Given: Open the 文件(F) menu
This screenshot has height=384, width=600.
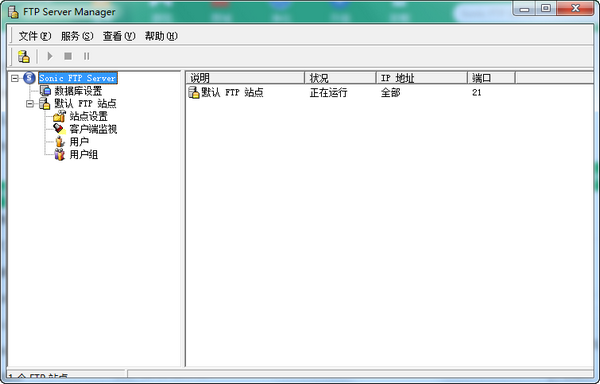Looking at the screenshot, I should point(34,36).
